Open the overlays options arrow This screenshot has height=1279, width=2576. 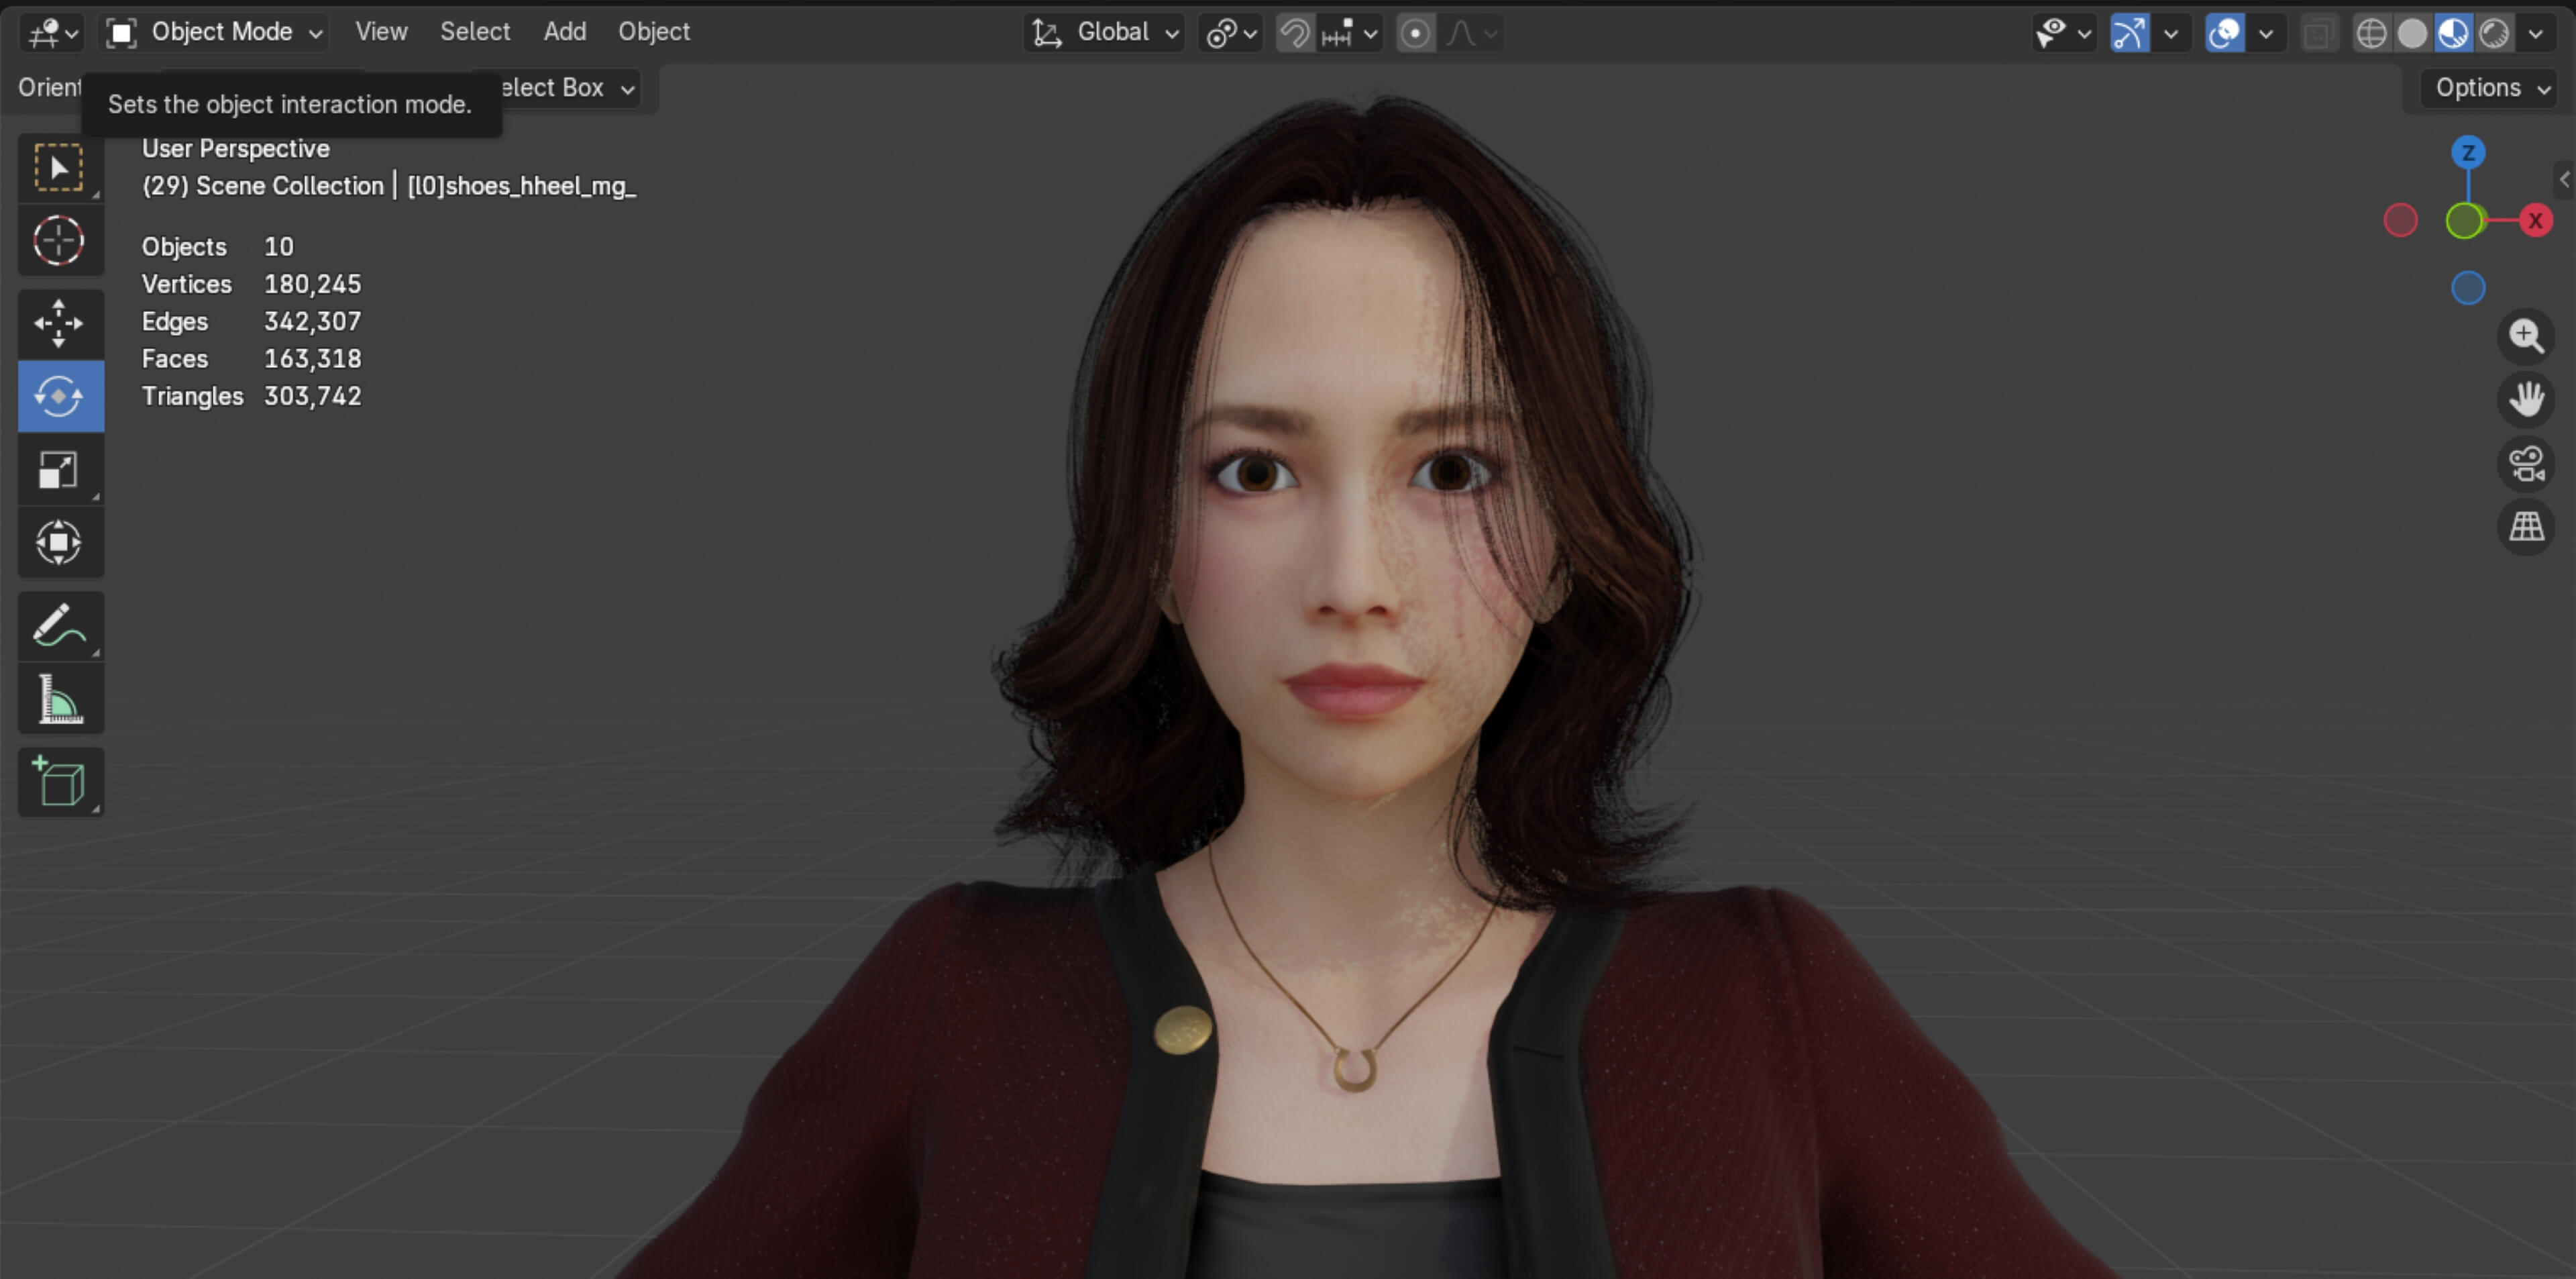(x=2266, y=34)
